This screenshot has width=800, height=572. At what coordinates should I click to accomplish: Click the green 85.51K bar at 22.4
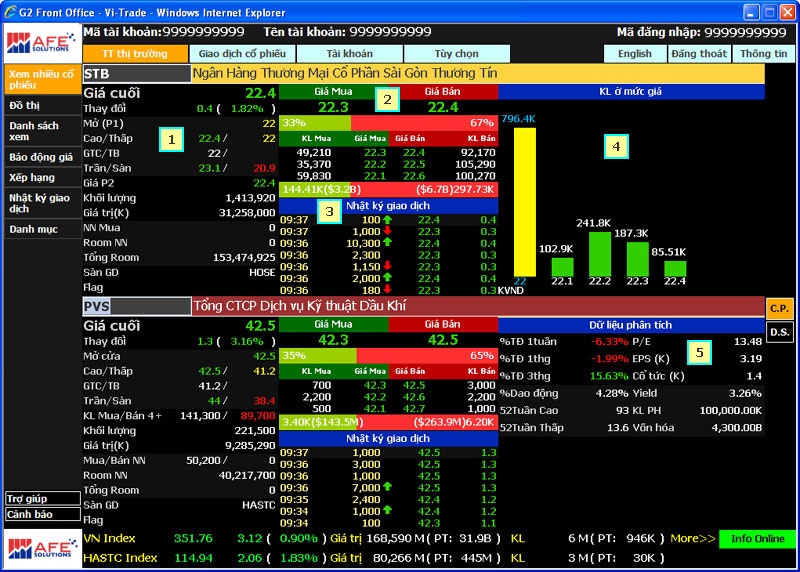click(675, 268)
